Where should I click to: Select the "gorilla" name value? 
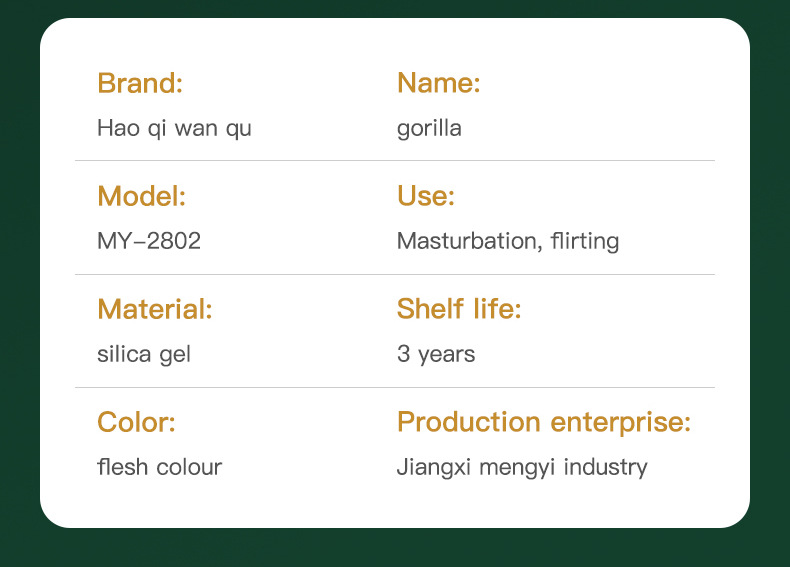[x=429, y=129]
